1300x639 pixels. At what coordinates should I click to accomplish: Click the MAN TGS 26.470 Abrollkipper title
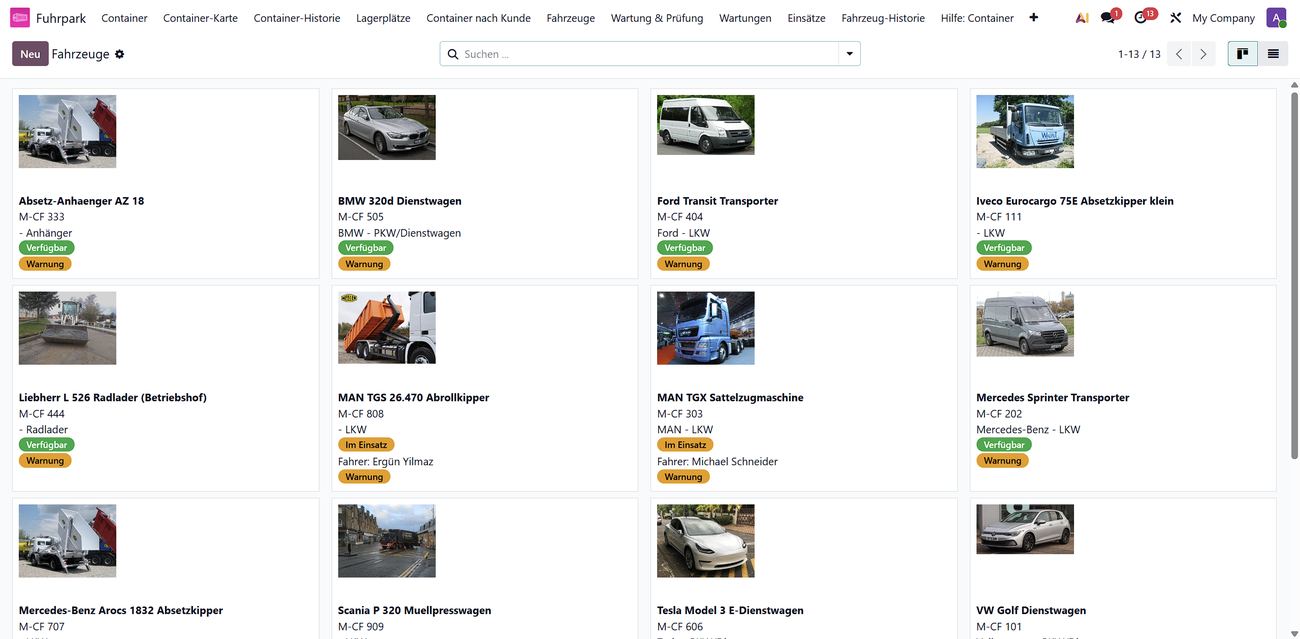tap(413, 398)
